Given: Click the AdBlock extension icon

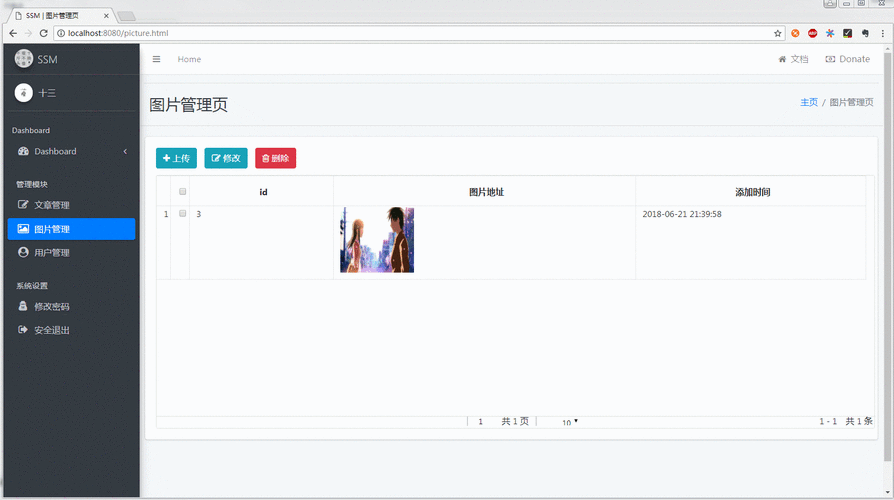Looking at the screenshot, I should (812, 33).
